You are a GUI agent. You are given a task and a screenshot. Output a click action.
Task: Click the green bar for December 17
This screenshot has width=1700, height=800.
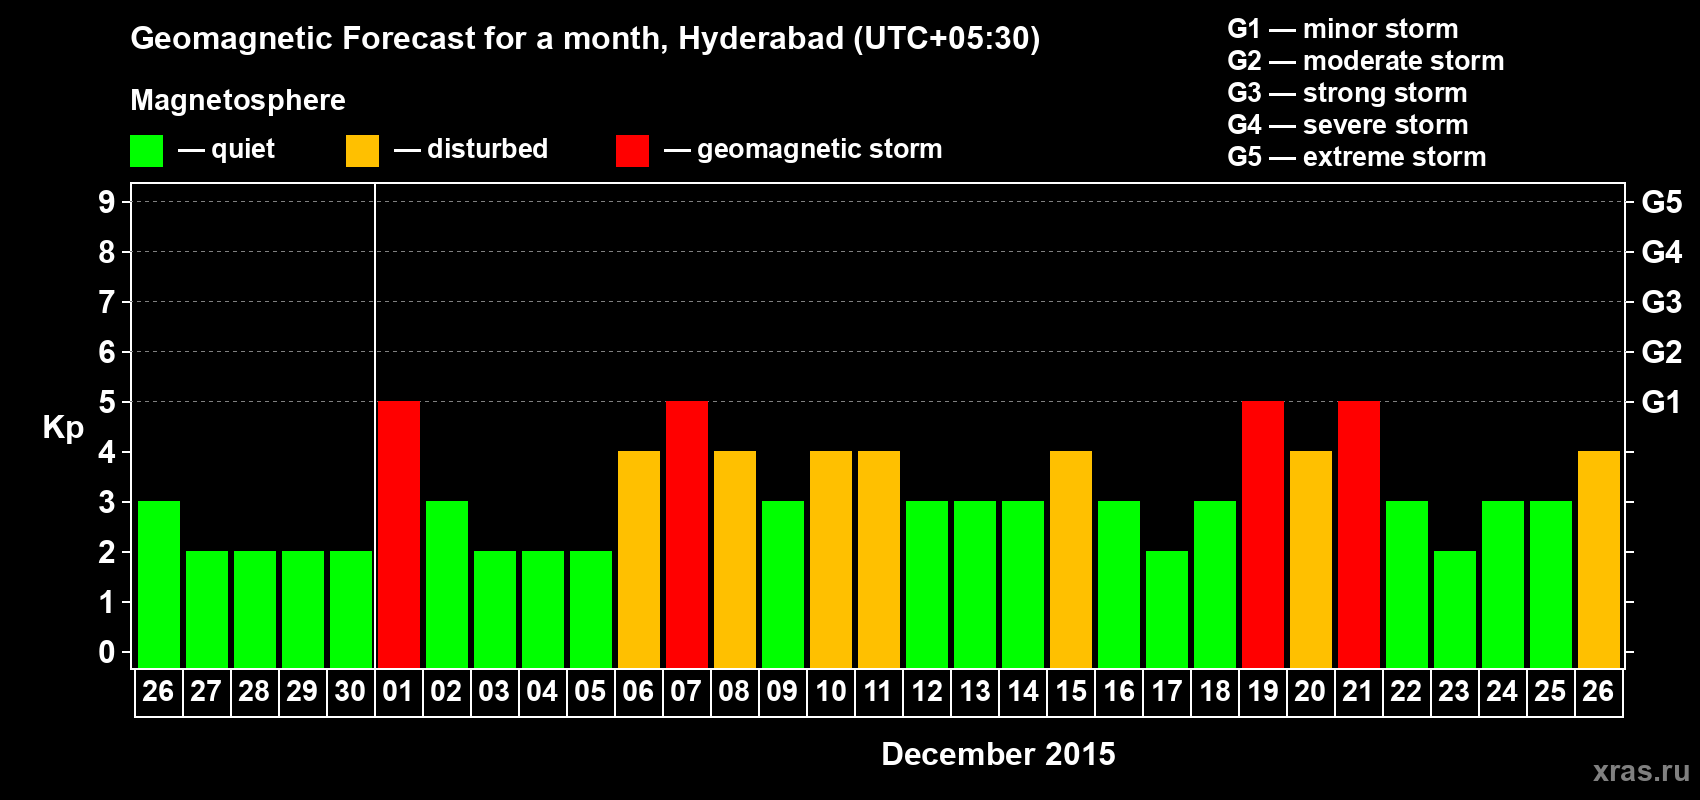pyautogui.click(x=1167, y=610)
